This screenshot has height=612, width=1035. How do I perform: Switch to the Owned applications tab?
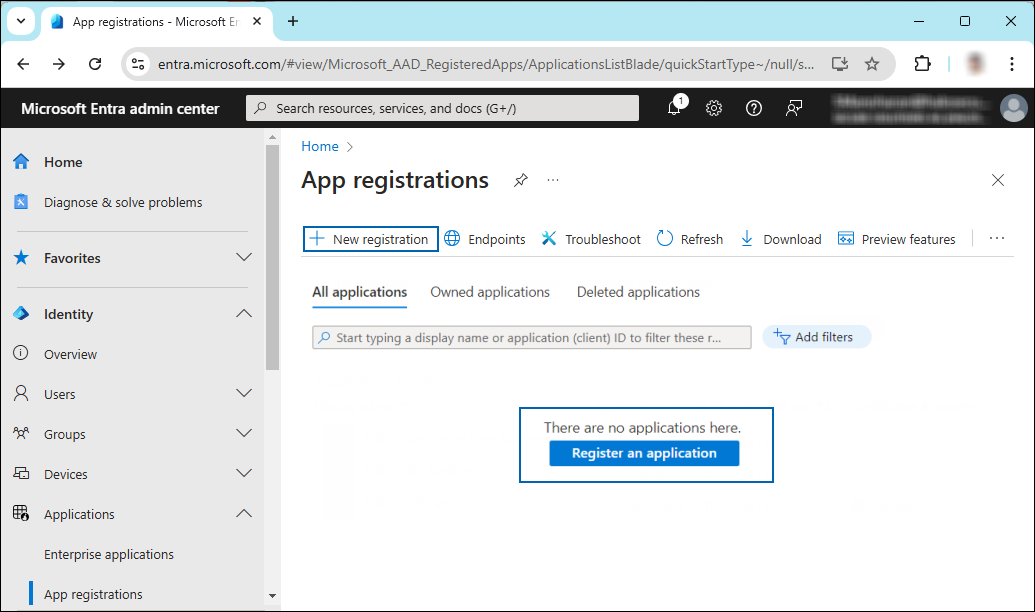(490, 291)
